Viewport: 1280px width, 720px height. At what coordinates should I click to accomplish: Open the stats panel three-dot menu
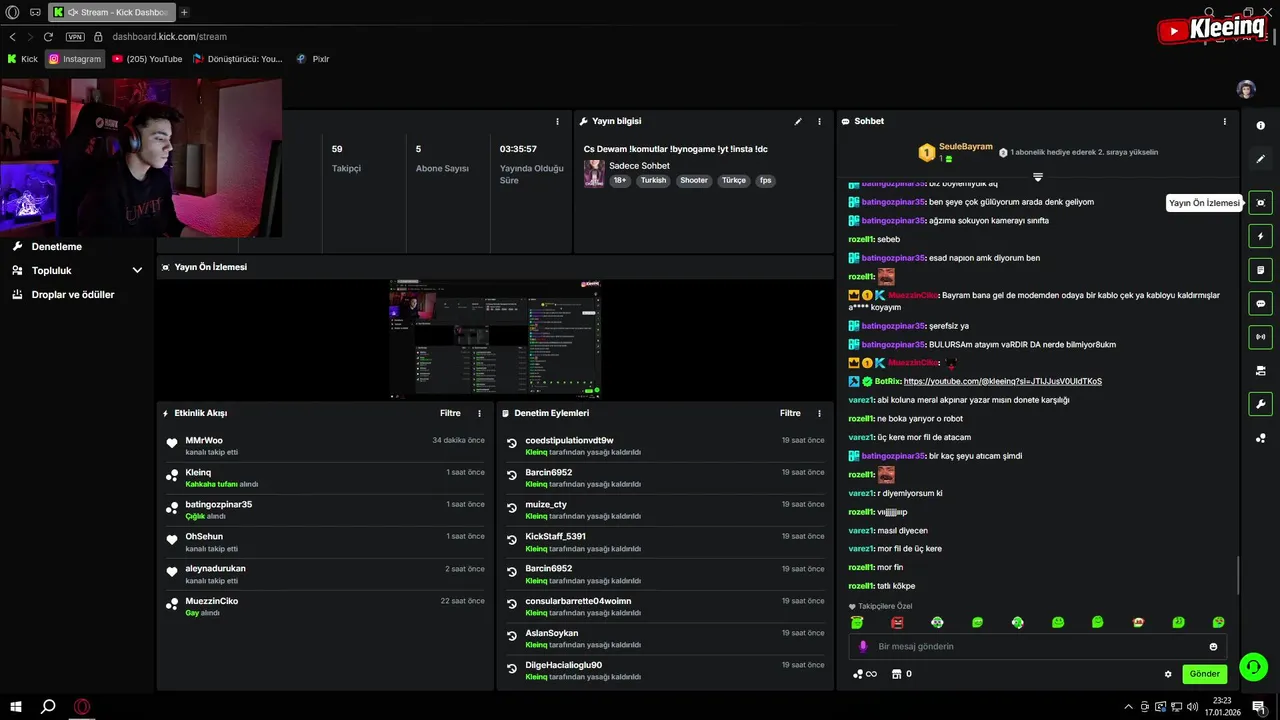click(557, 121)
